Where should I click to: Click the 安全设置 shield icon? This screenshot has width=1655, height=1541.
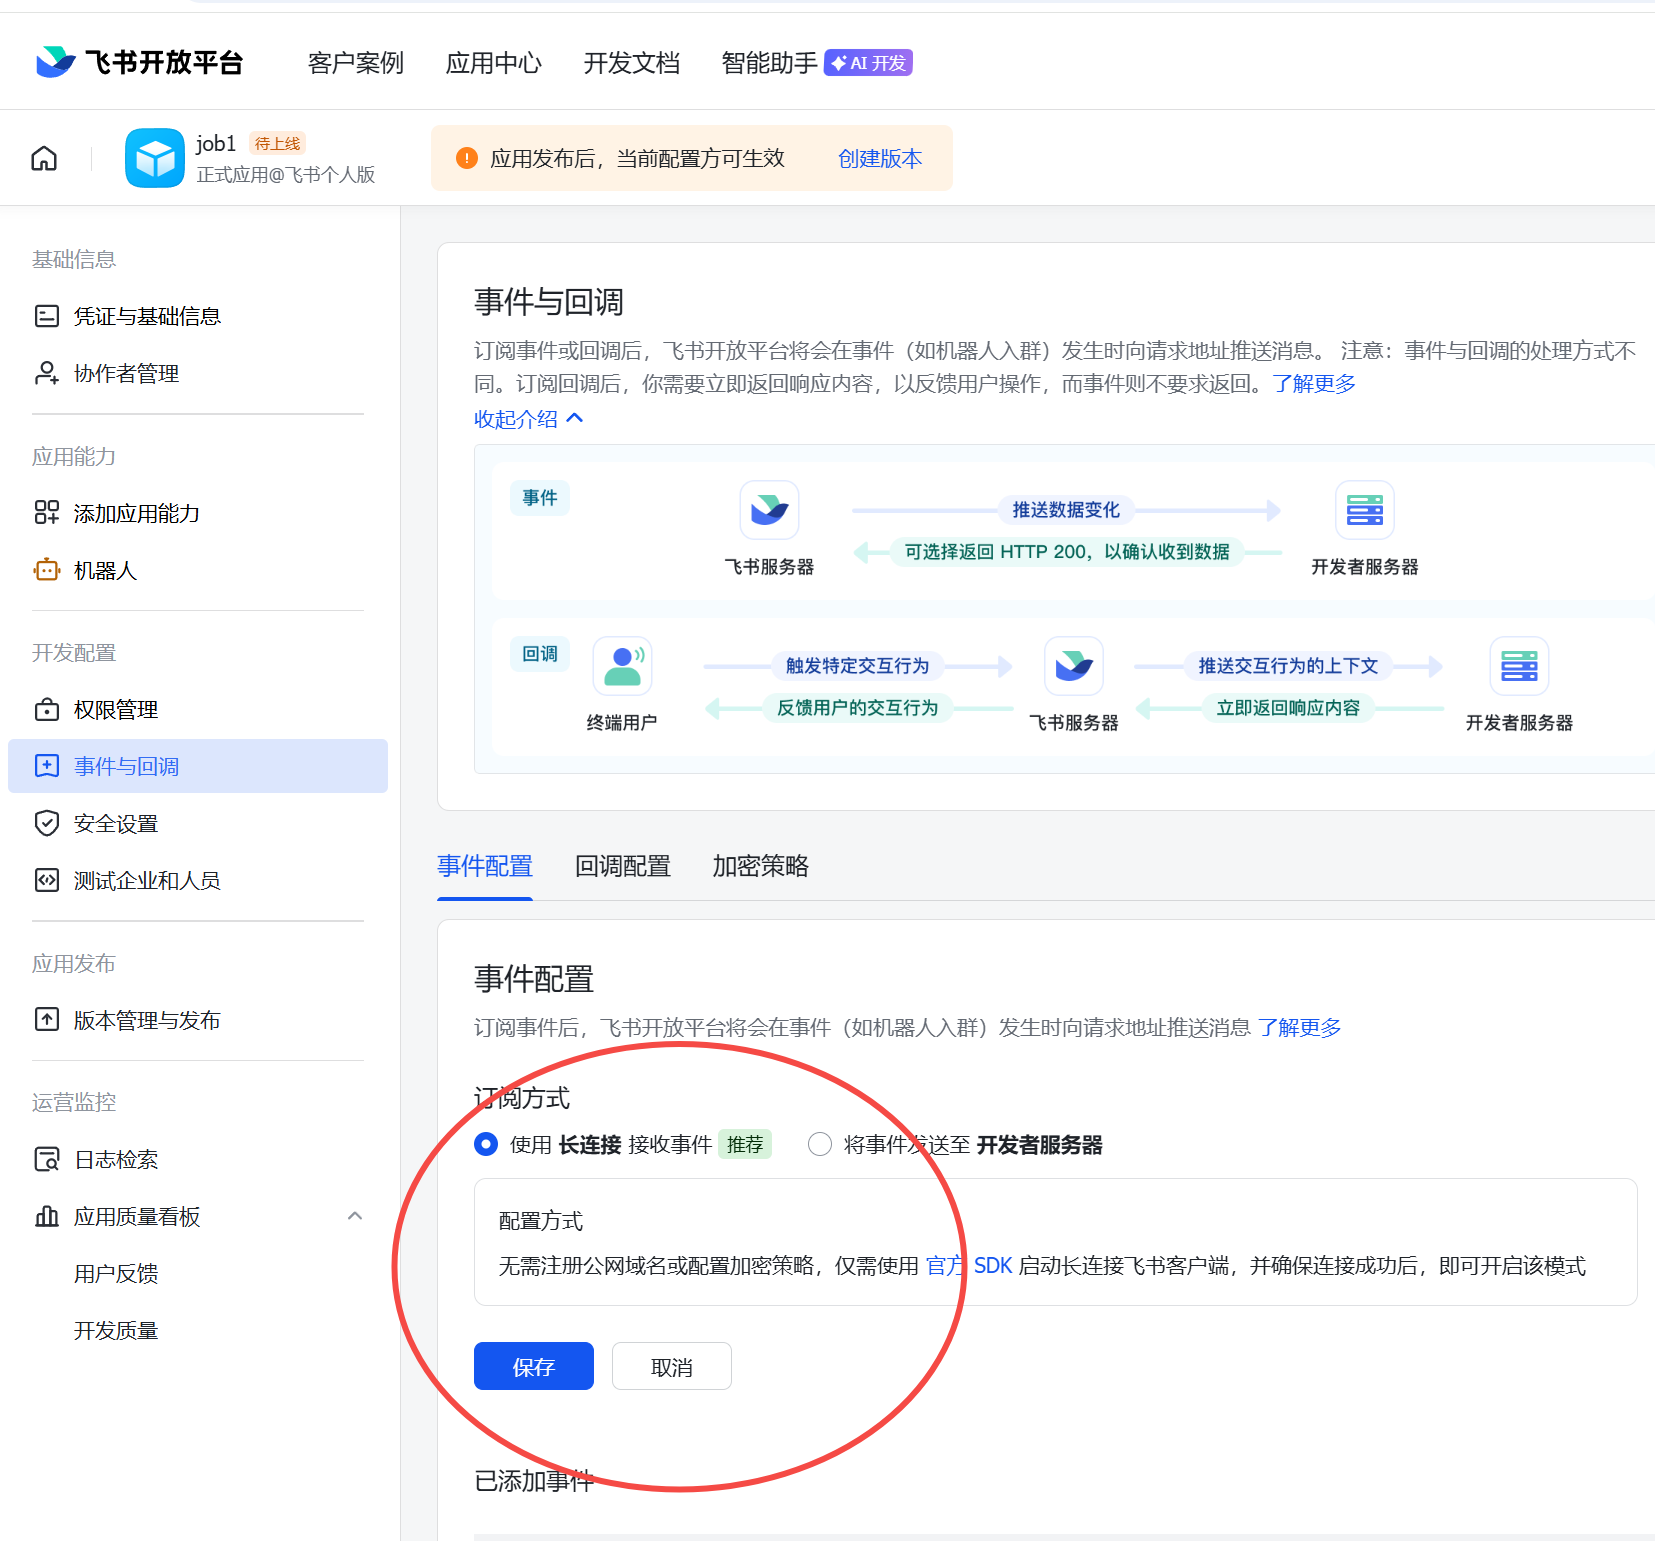[x=47, y=823]
